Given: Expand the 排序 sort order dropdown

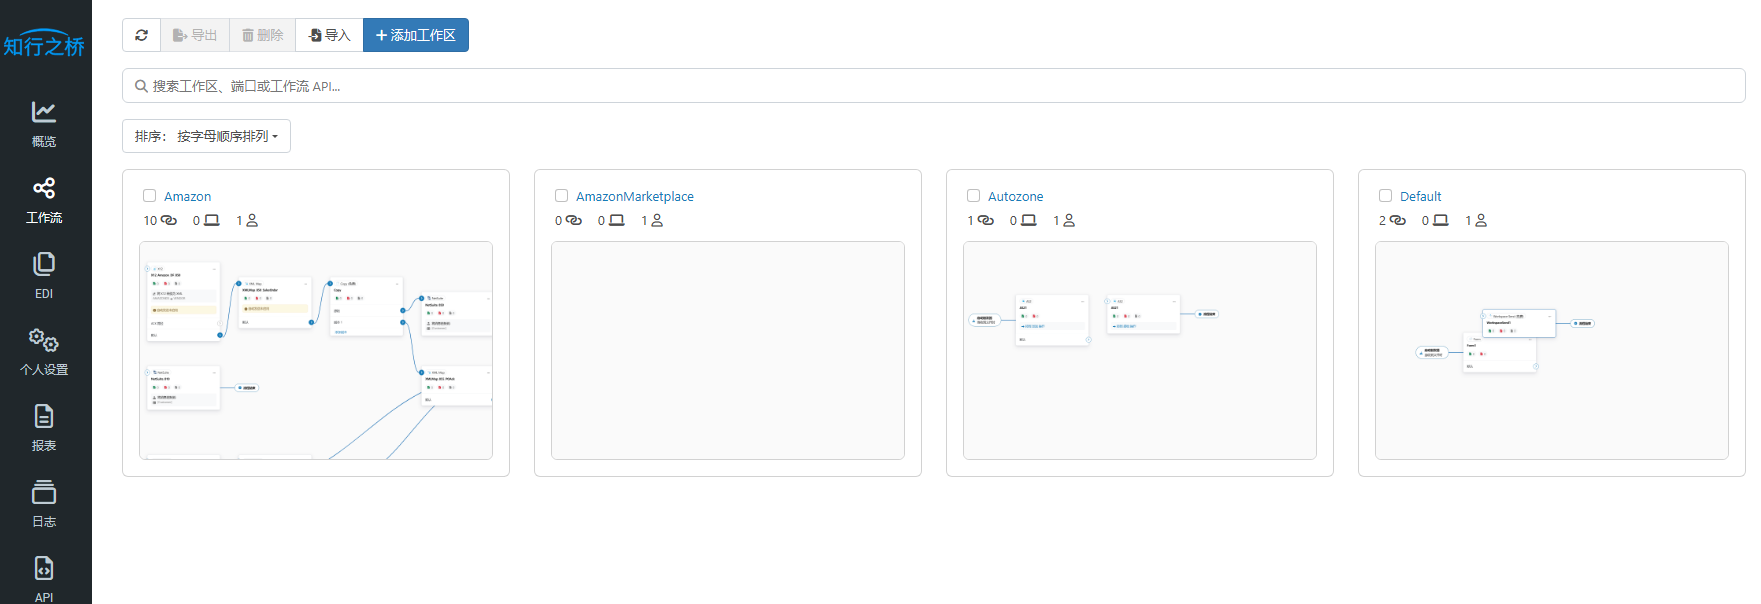Looking at the screenshot, I should pyautogui.click(x=206, y=136).
